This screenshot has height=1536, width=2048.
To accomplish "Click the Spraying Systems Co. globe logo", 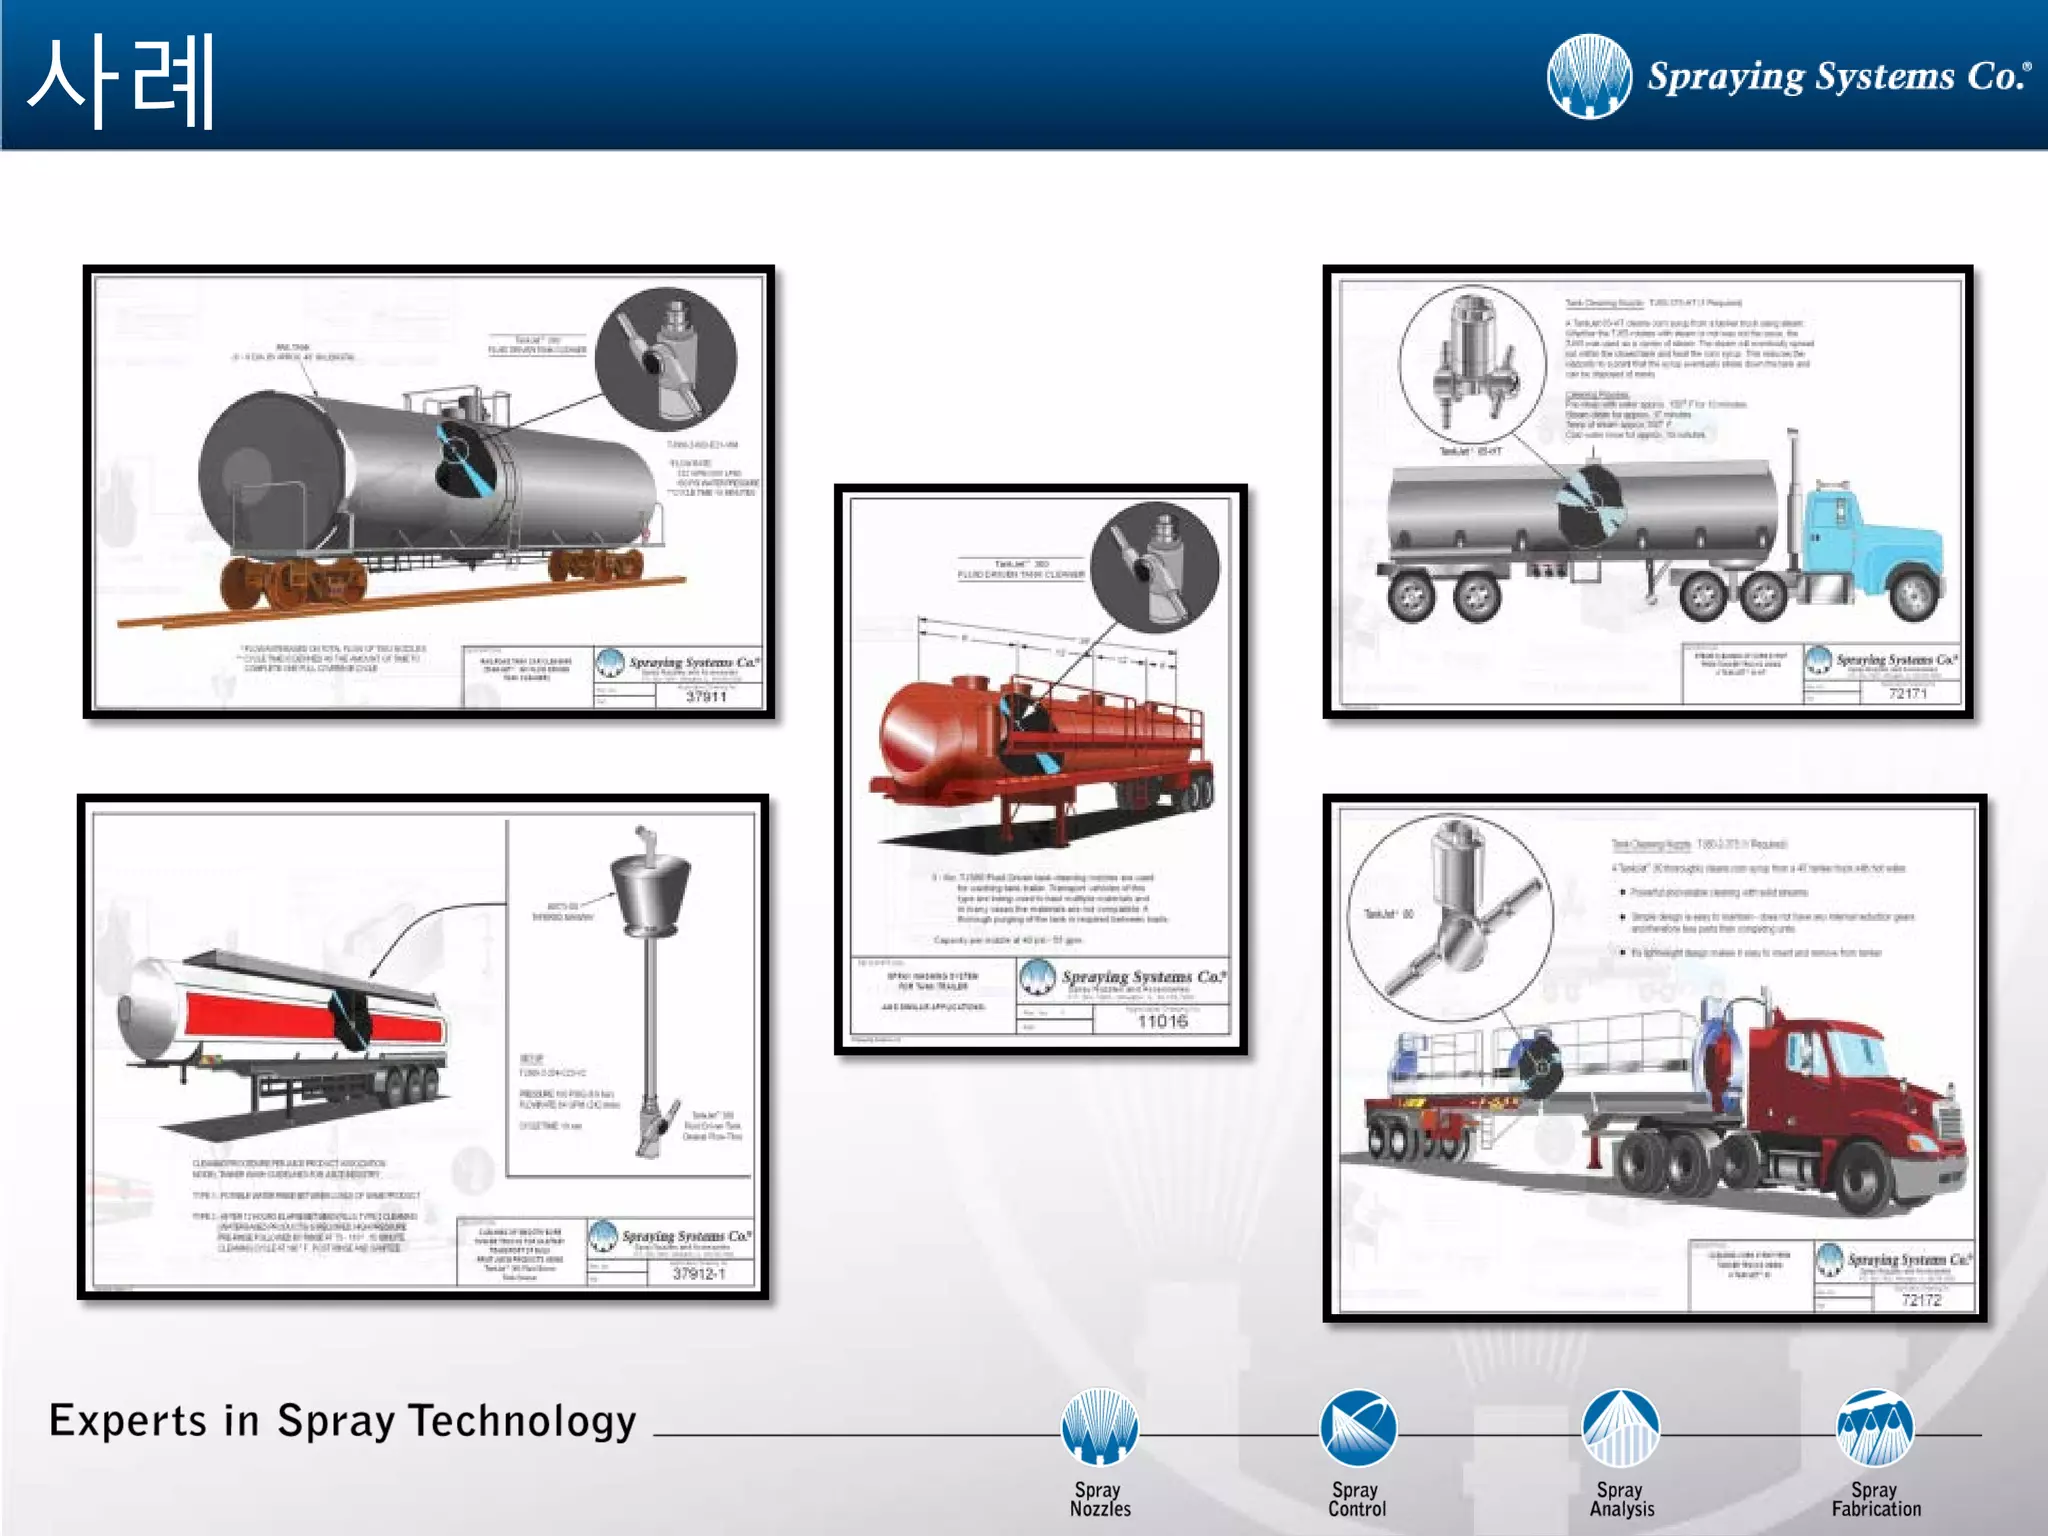I will tap(1588, 76).
